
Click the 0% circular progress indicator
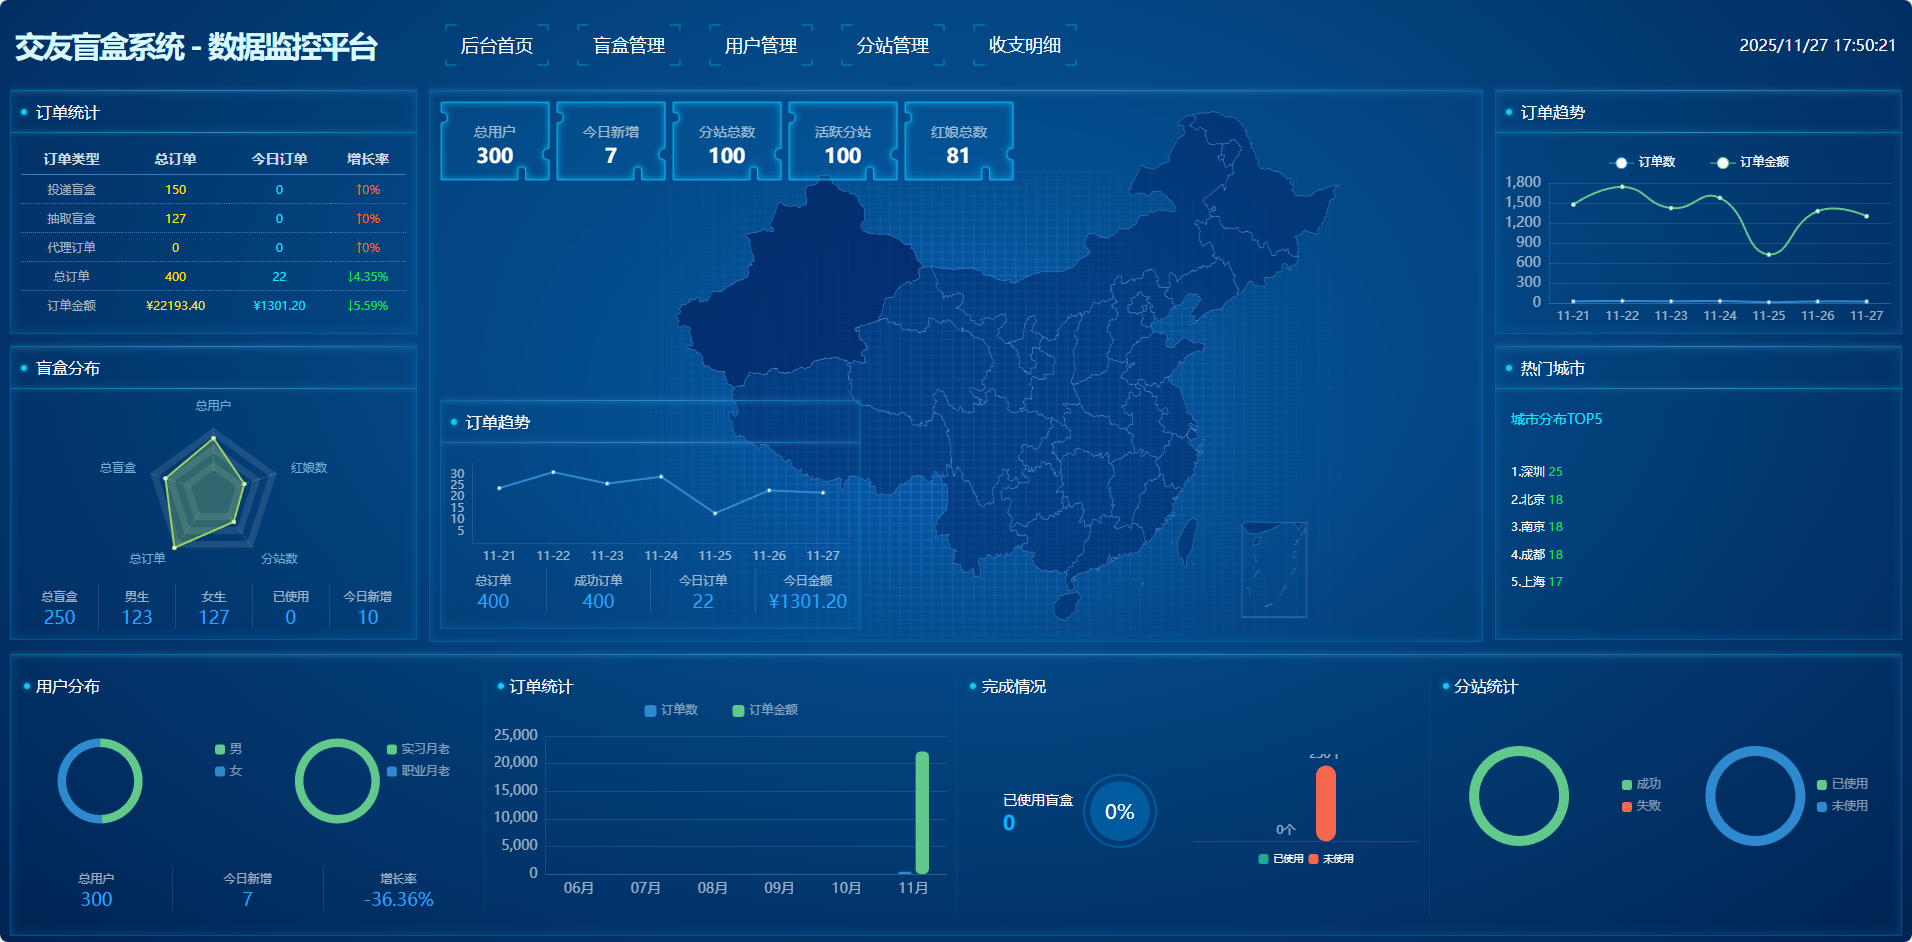pyautogui.click(x=1119, y=812)
